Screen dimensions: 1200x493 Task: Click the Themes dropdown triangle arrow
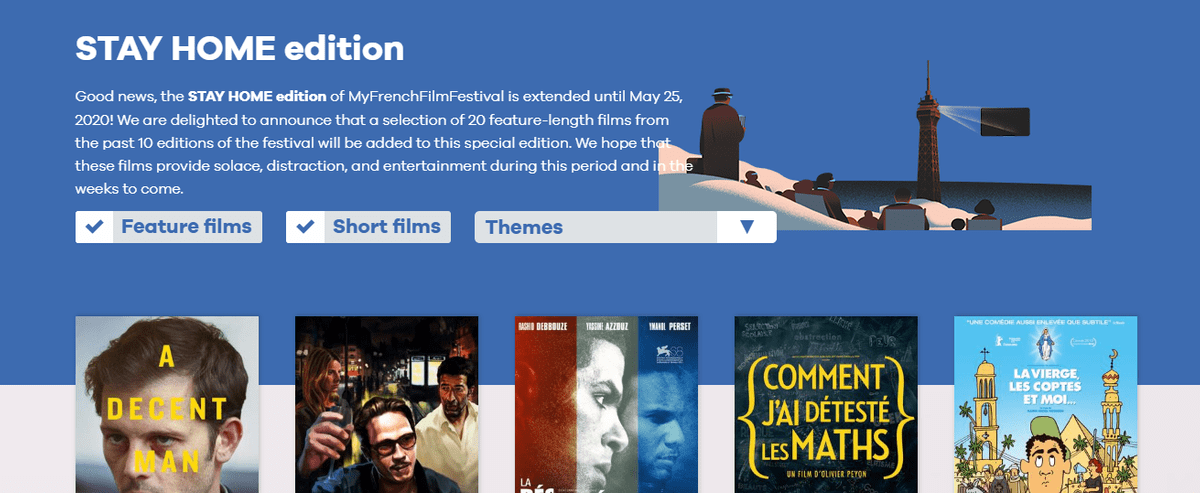[x=746, y=227]
